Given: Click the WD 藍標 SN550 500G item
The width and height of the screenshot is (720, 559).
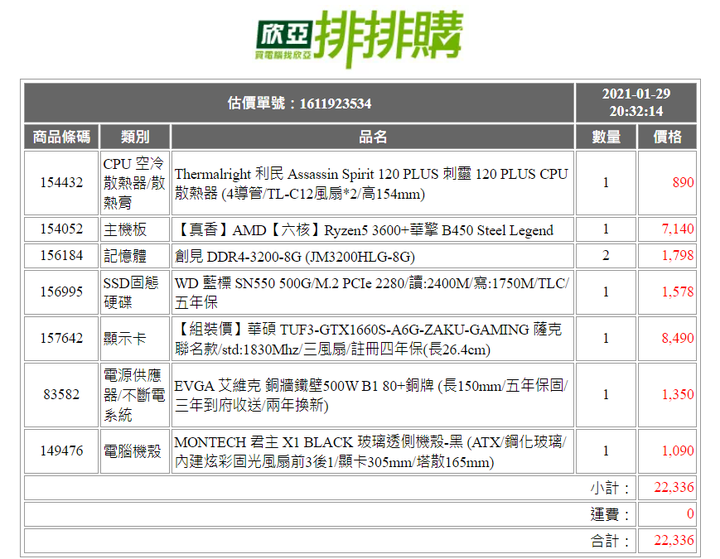Looking at the screenshot, I should coord(372,292).
